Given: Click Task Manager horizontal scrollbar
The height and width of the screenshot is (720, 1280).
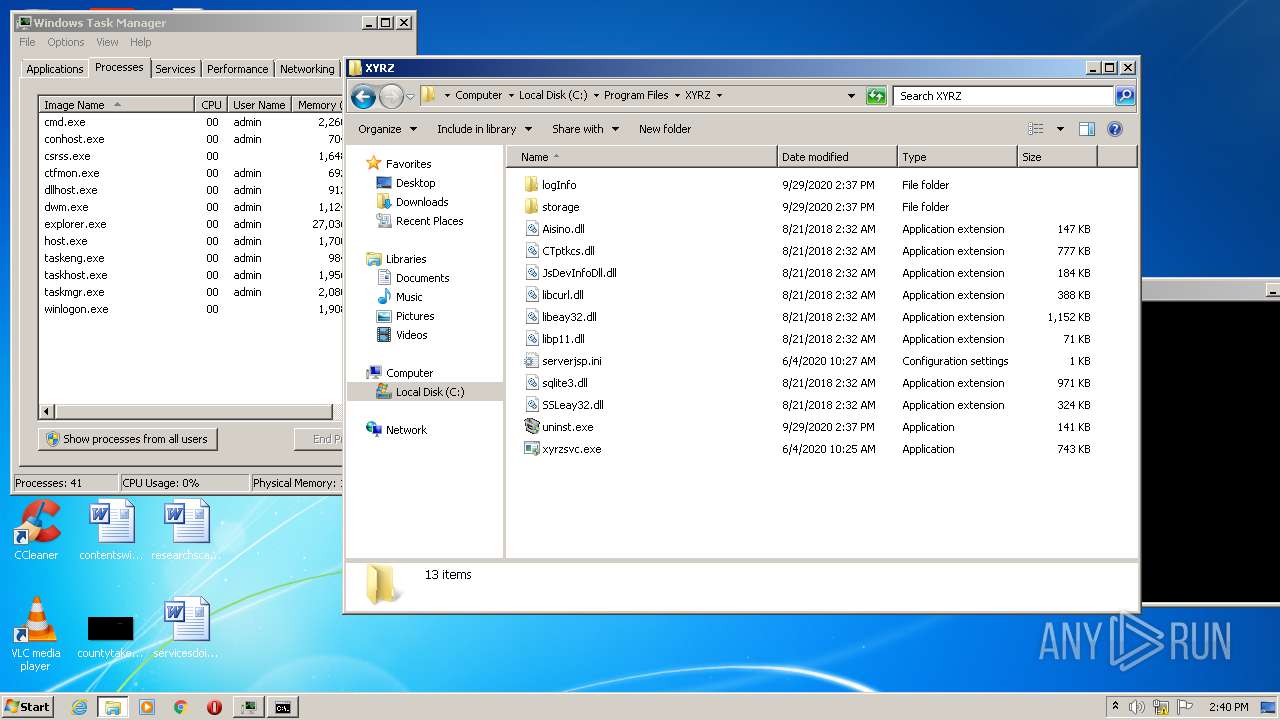Looking at the screenshot, I should point(194,411).
